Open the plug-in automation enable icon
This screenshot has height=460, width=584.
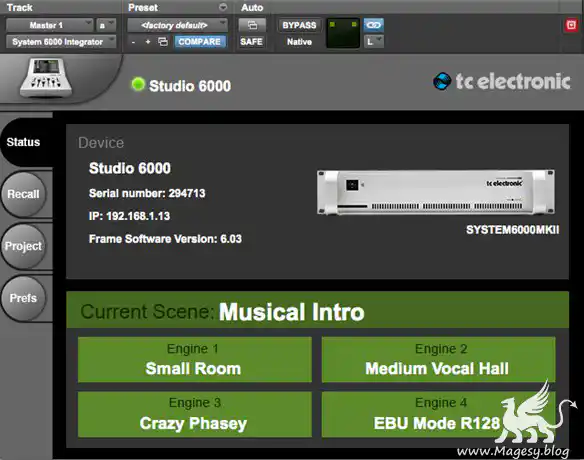252,25
